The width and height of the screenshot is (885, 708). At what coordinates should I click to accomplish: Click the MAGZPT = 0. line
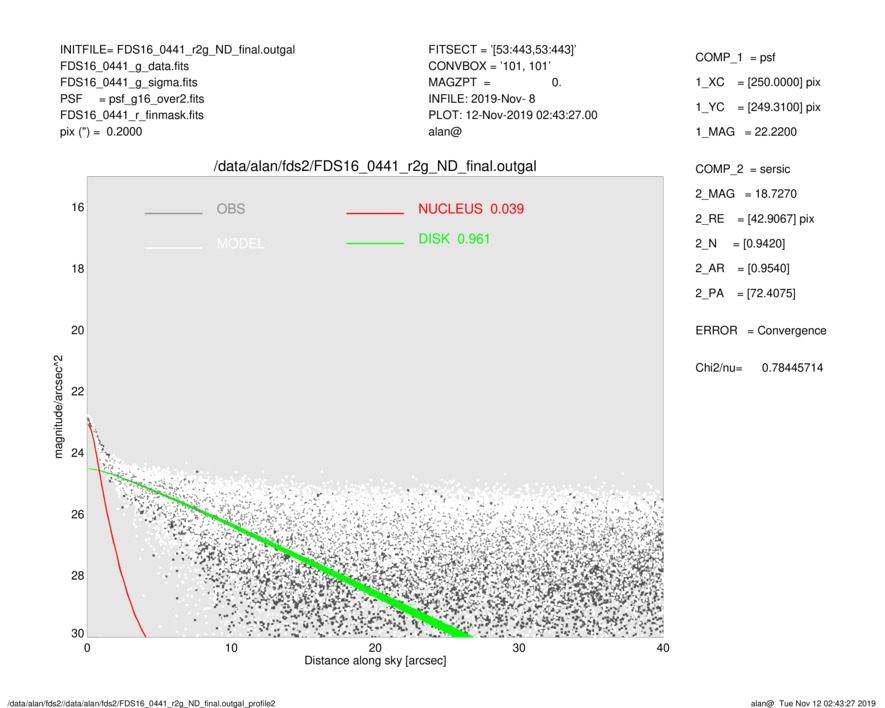(495, 82)
